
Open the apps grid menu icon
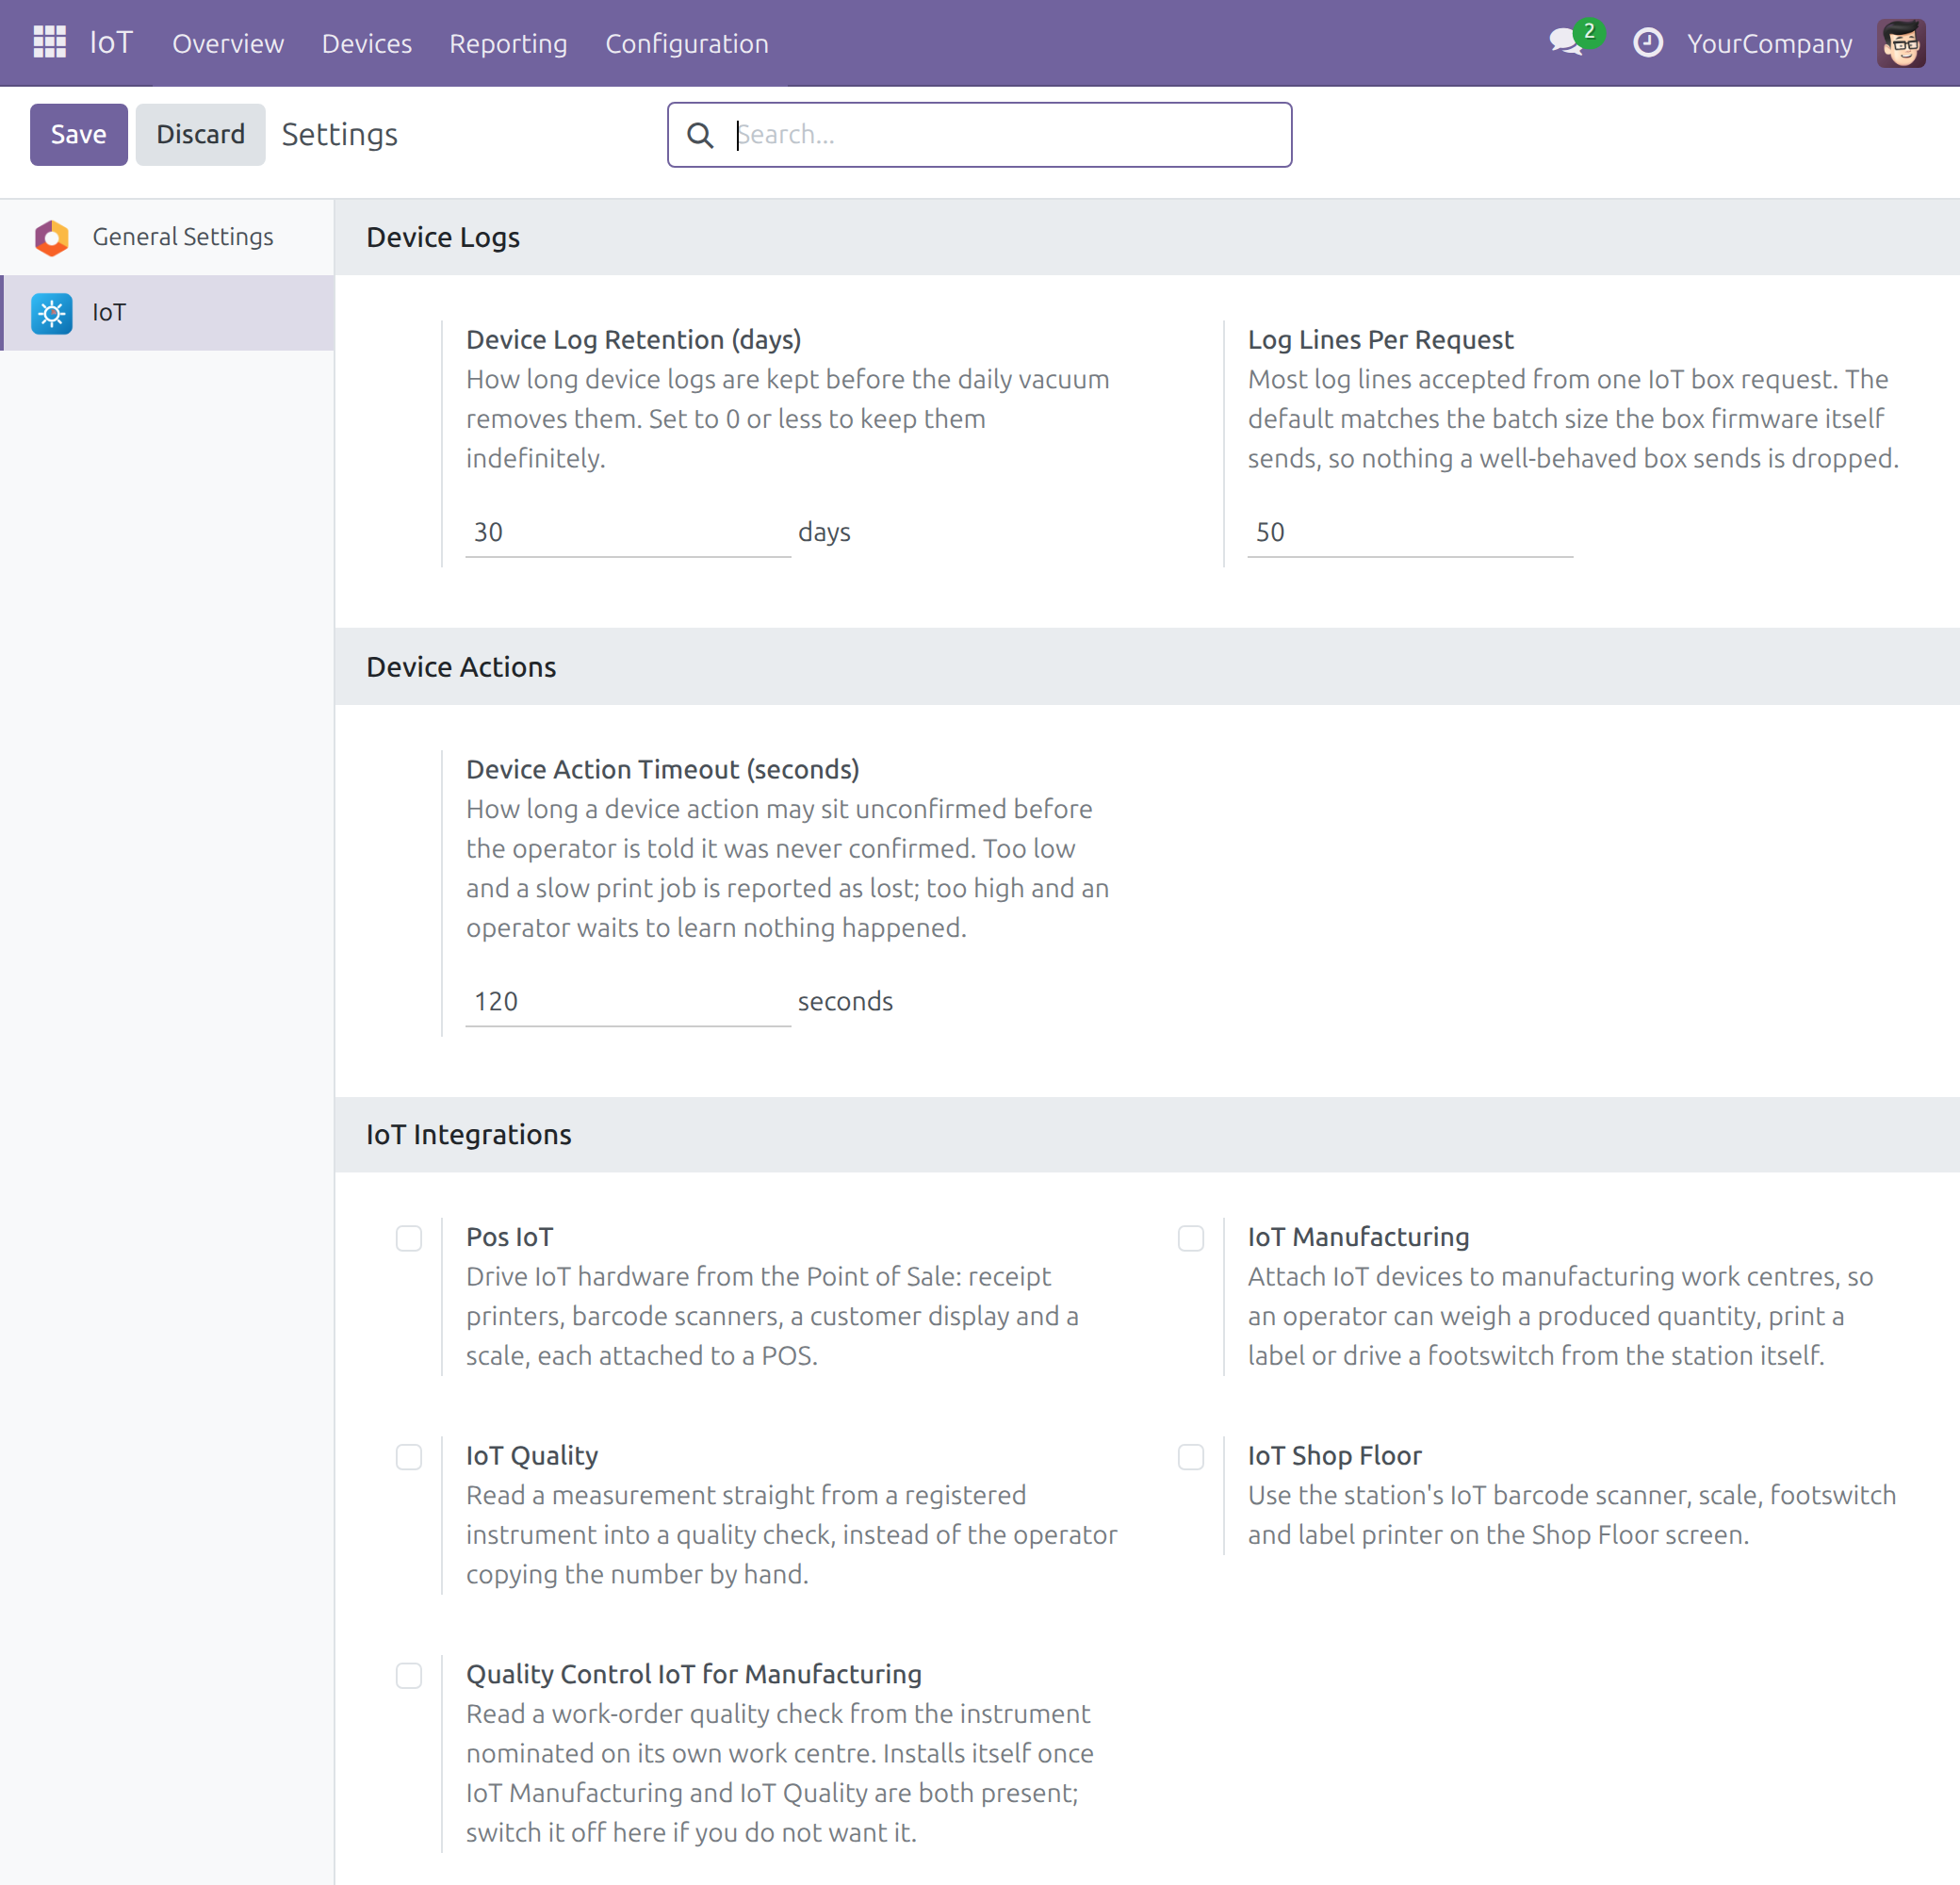49,42
